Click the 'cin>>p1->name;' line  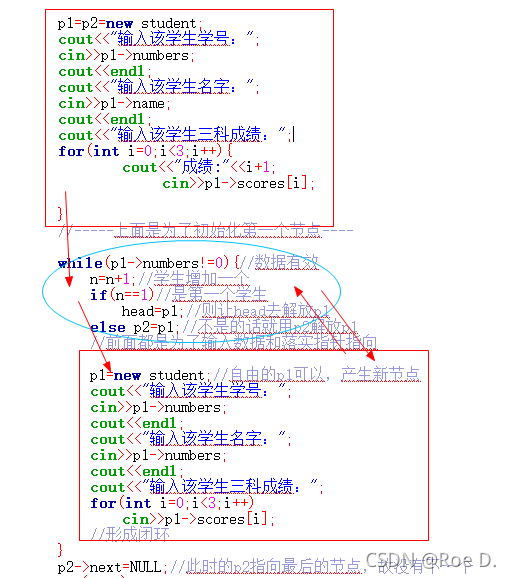pyautogui.click(x=114, y=104)
